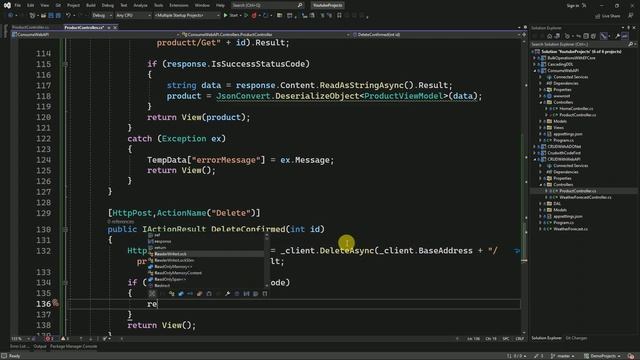
Task: Click the Undo icon in the toolbar
Action: (x=69, y=16)
